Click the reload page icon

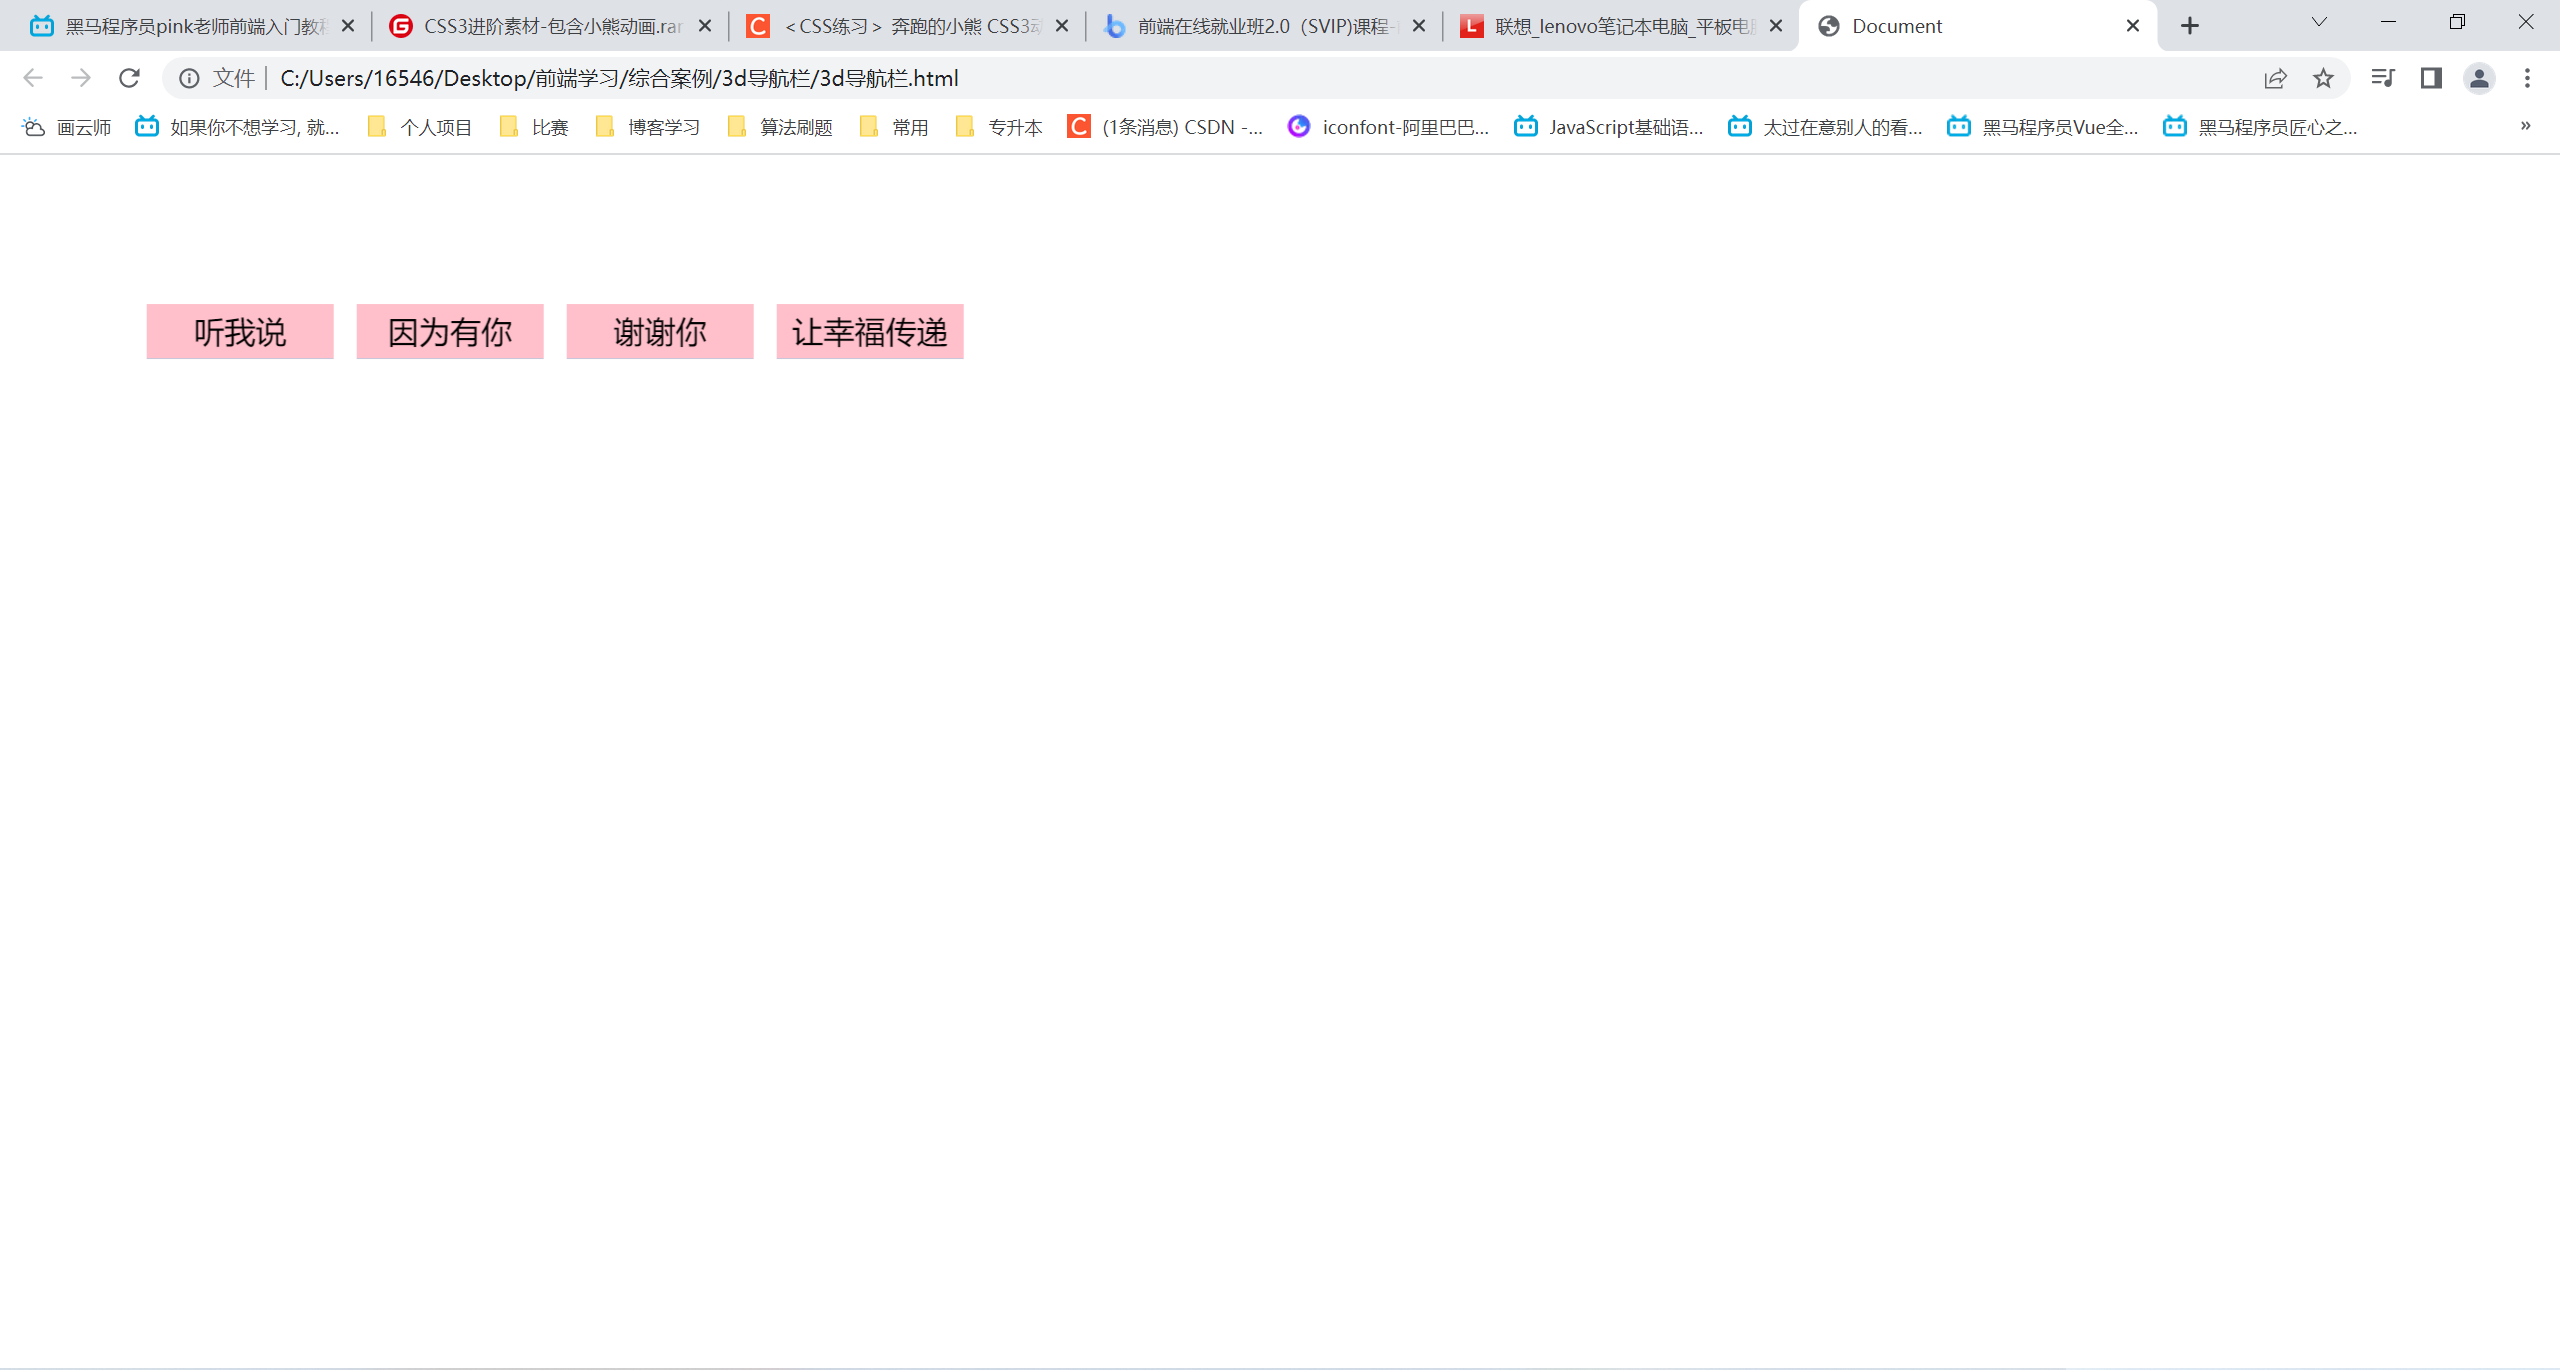click(129, 78)
